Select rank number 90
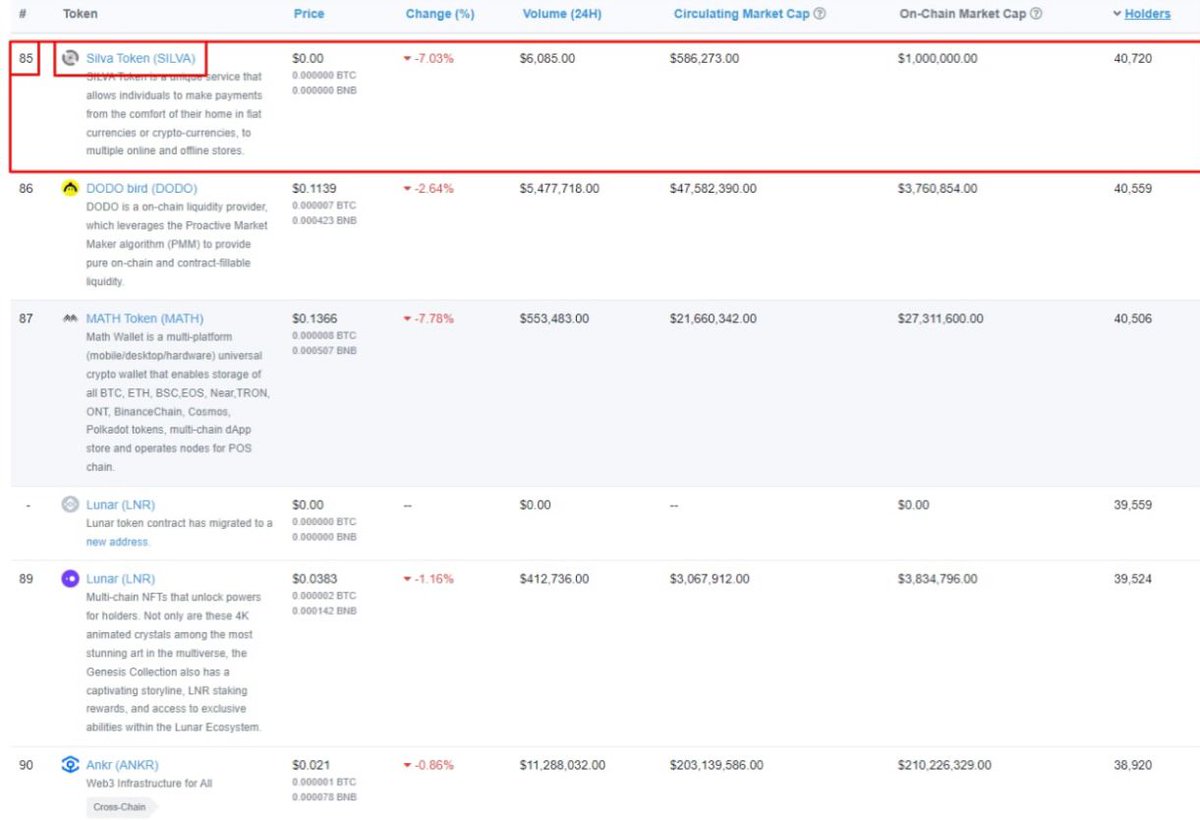 [26, 765]
